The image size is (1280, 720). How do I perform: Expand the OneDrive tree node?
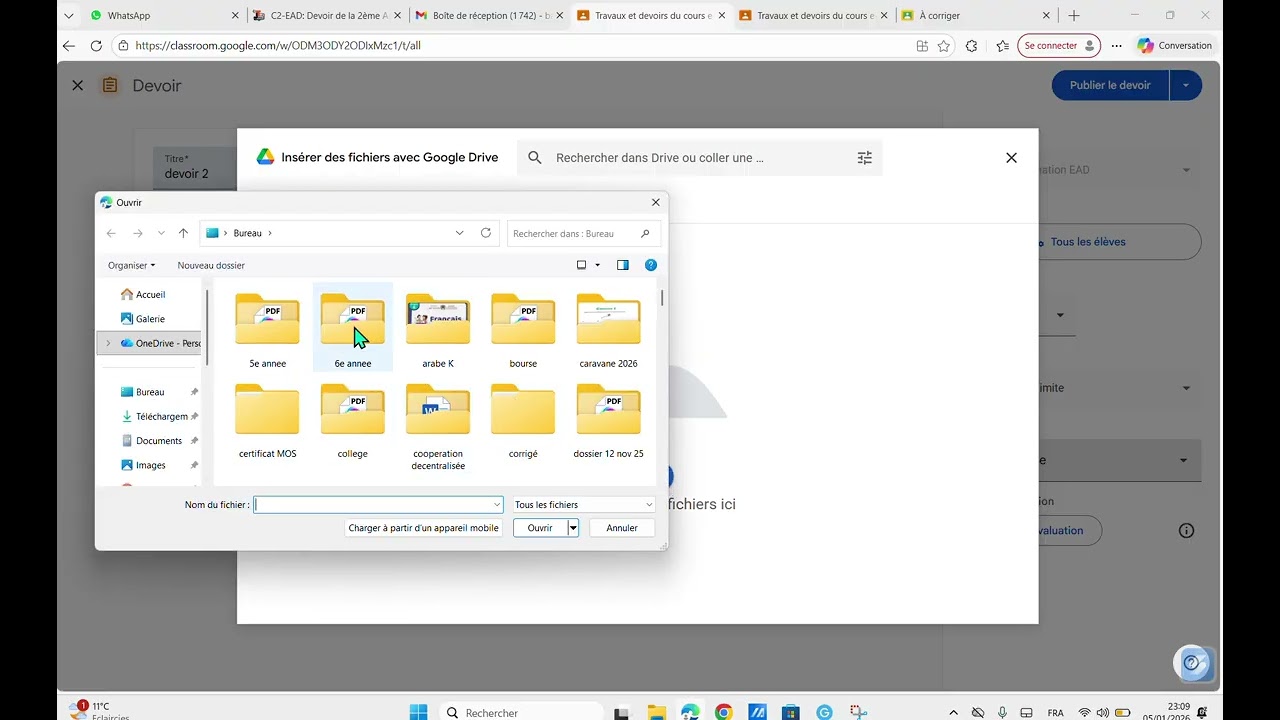[108, 343]
